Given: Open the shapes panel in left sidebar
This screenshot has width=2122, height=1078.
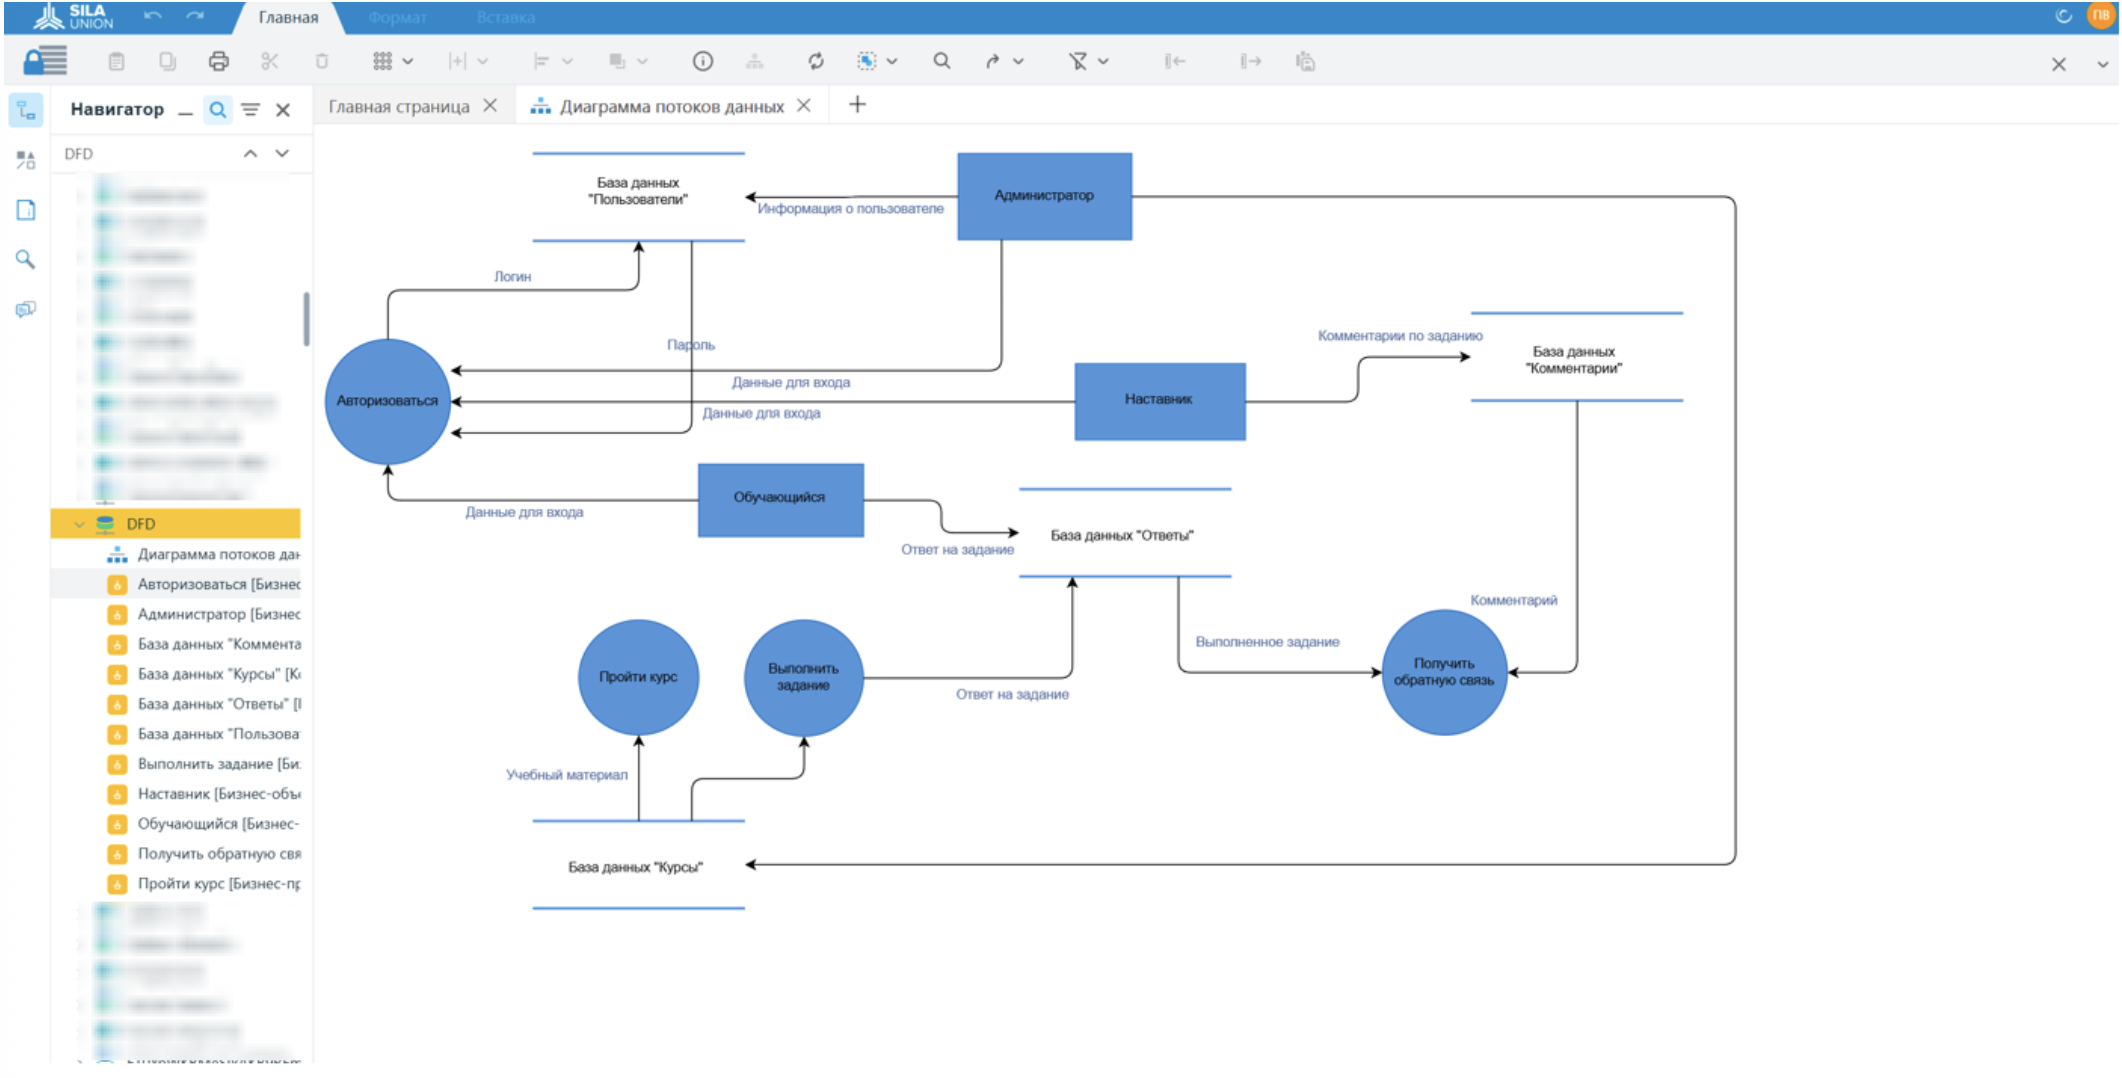Looking at the screenshot, I should point(26,160).
